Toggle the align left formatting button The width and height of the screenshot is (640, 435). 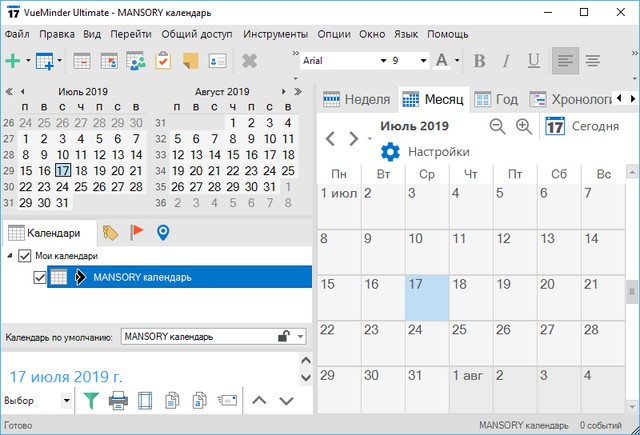[x=566, y=61]
